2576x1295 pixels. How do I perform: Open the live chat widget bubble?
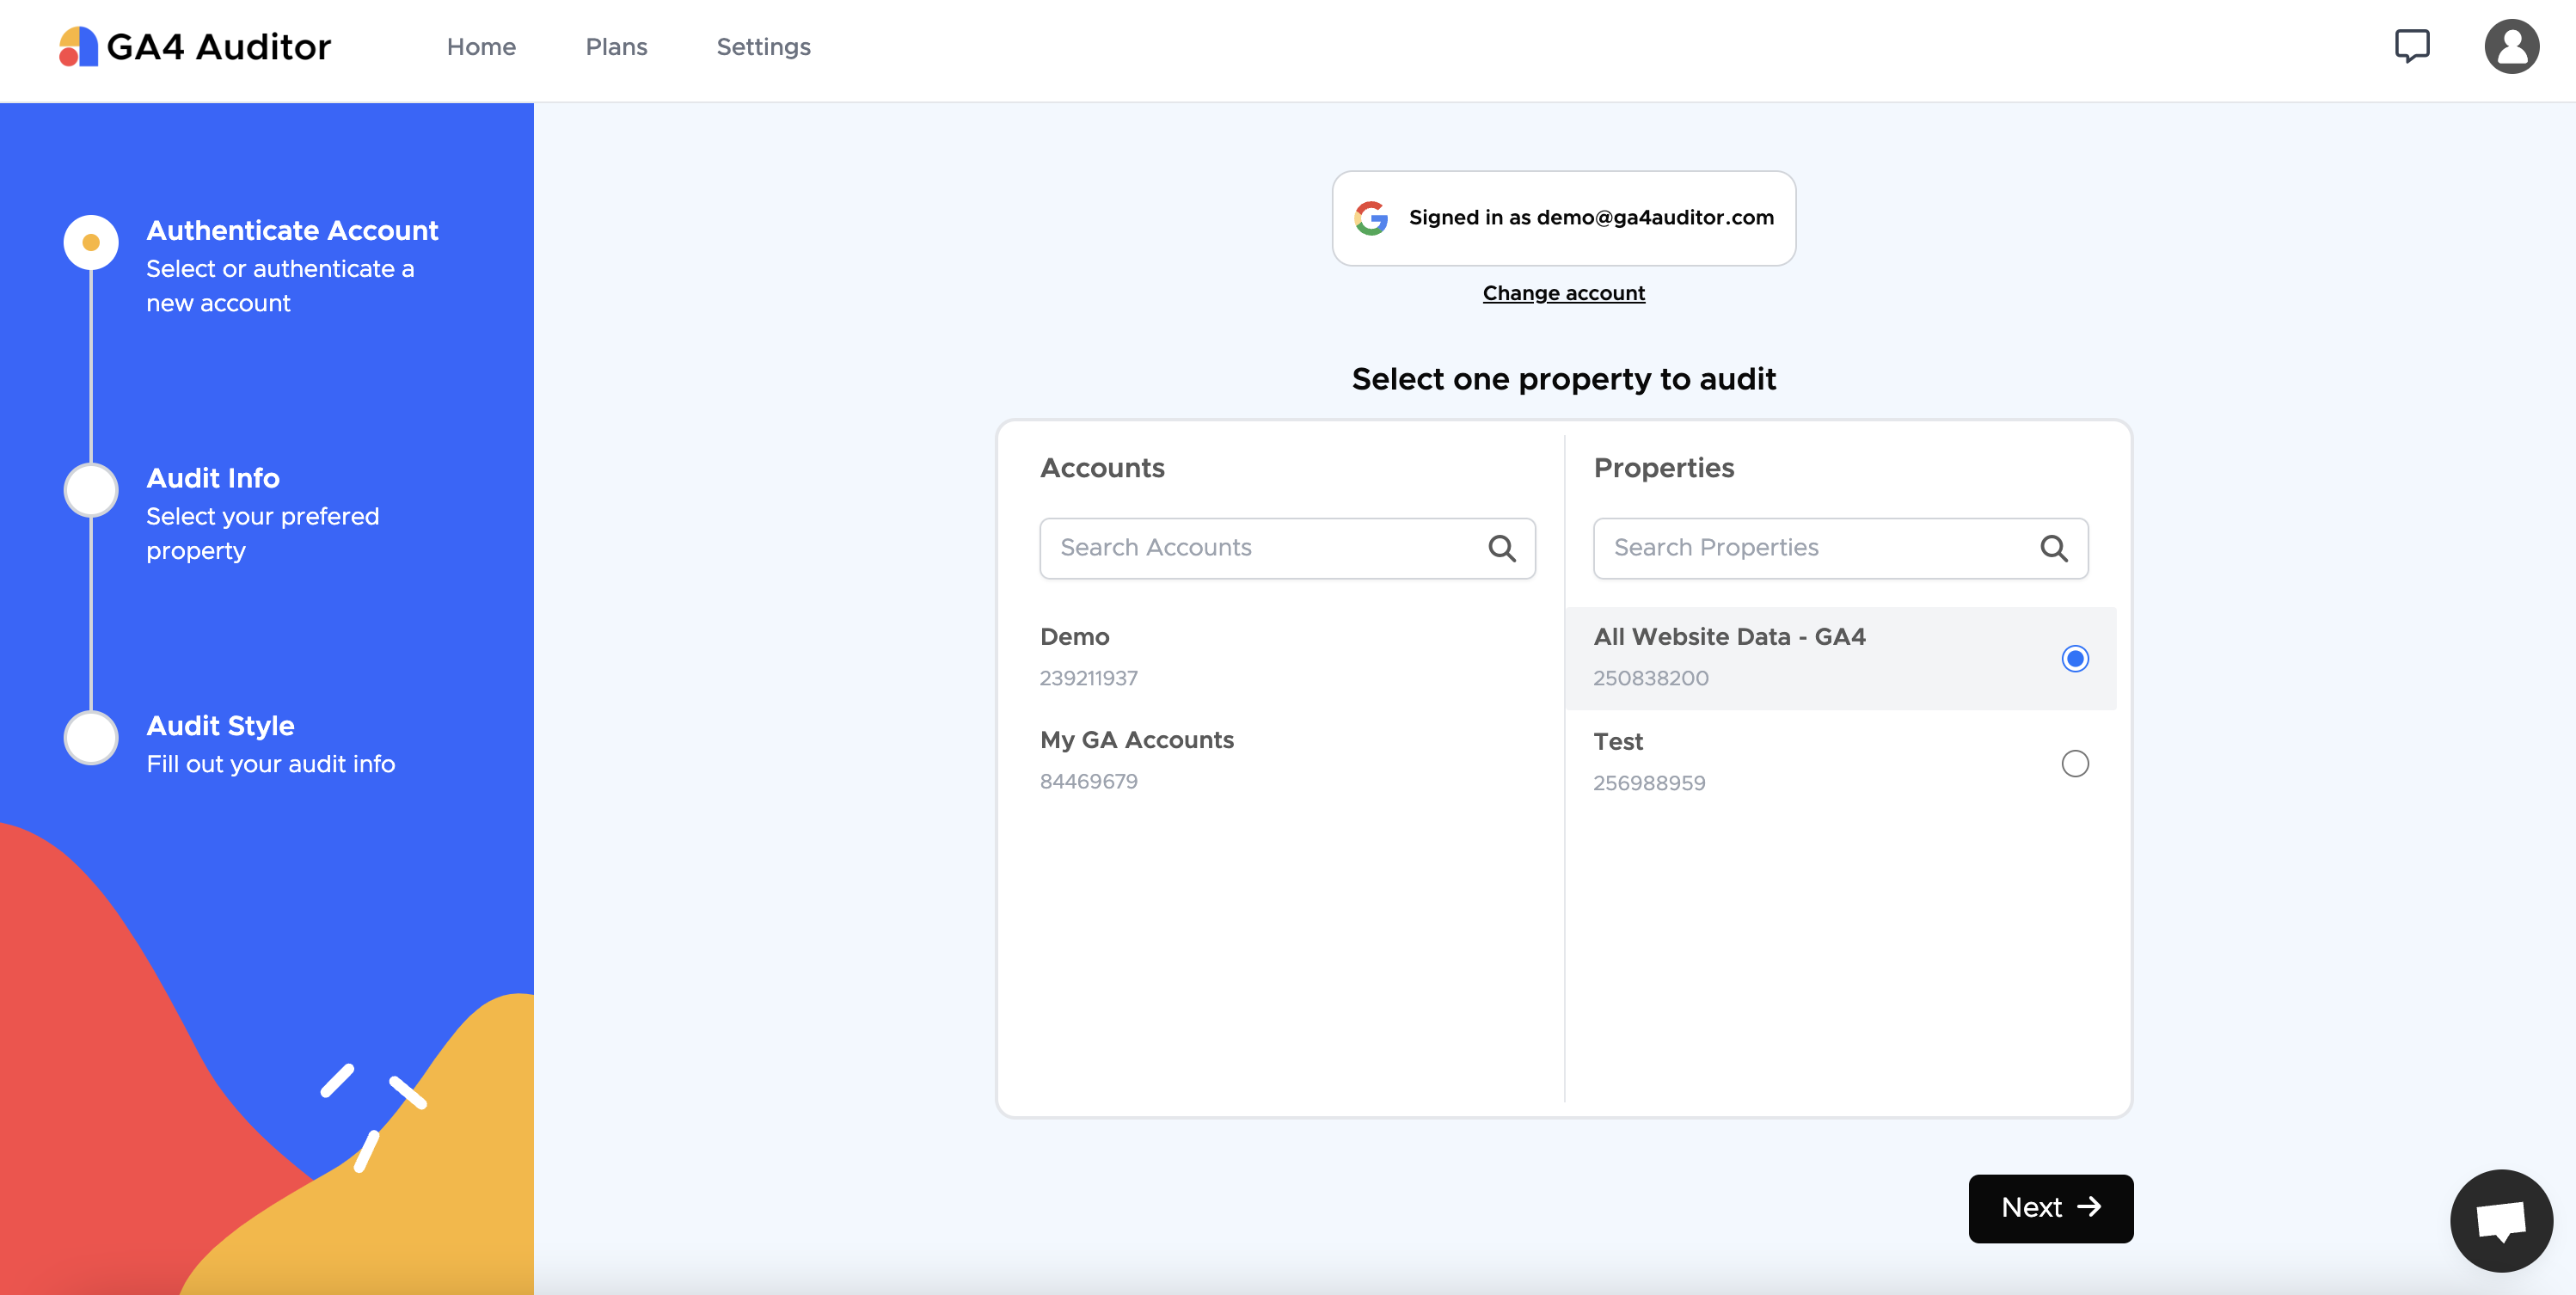(2500, 1219)
